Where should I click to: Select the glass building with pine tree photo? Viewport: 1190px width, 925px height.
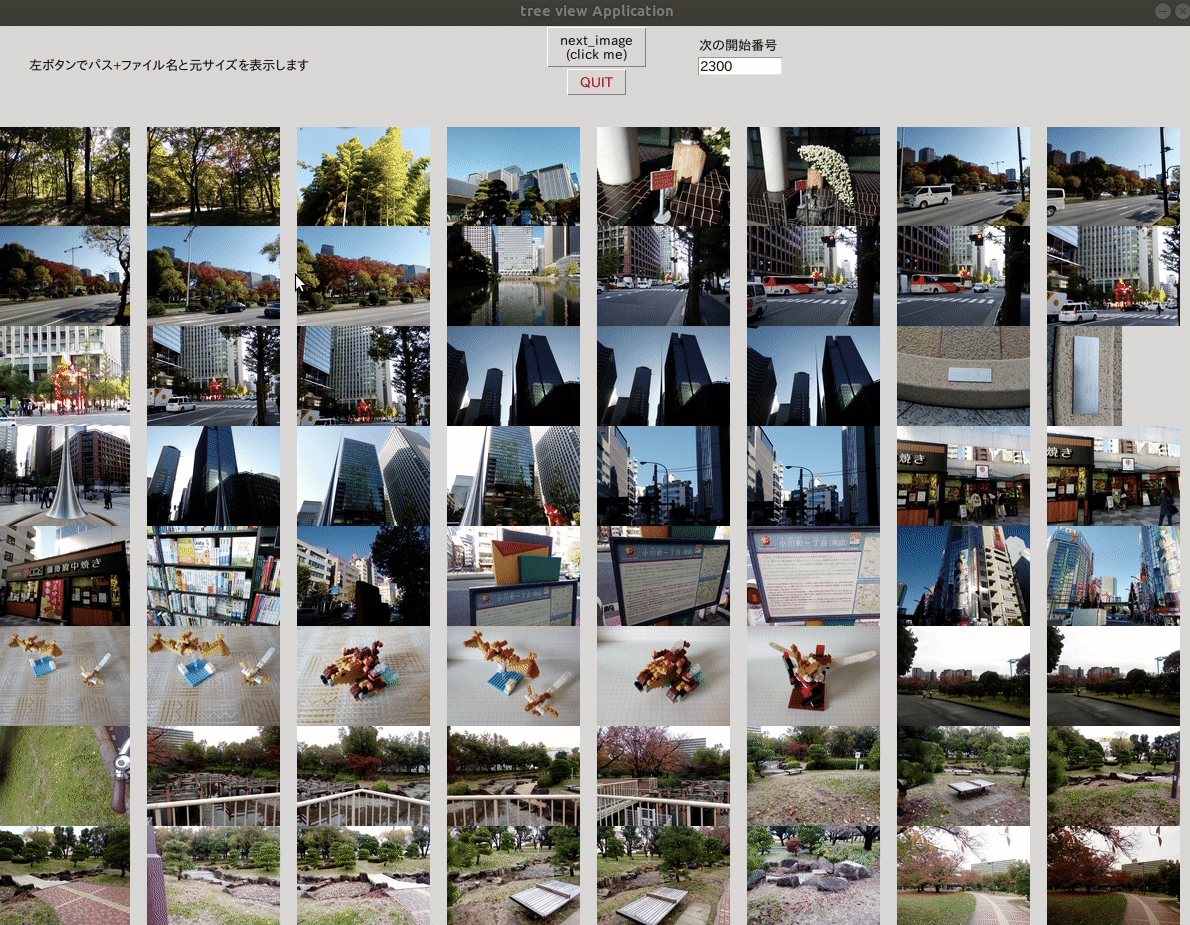click(513, 176)
